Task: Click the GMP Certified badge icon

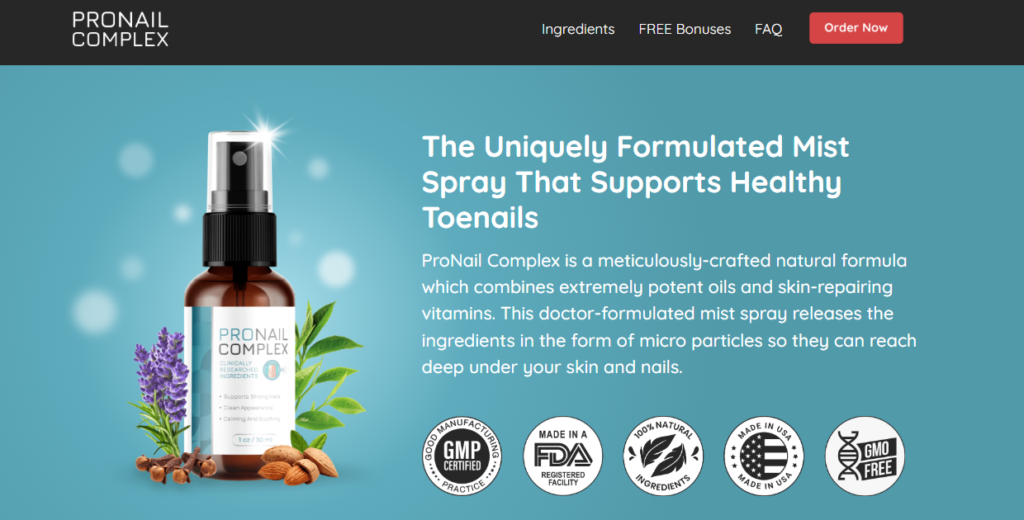Action: click(462, 455)
